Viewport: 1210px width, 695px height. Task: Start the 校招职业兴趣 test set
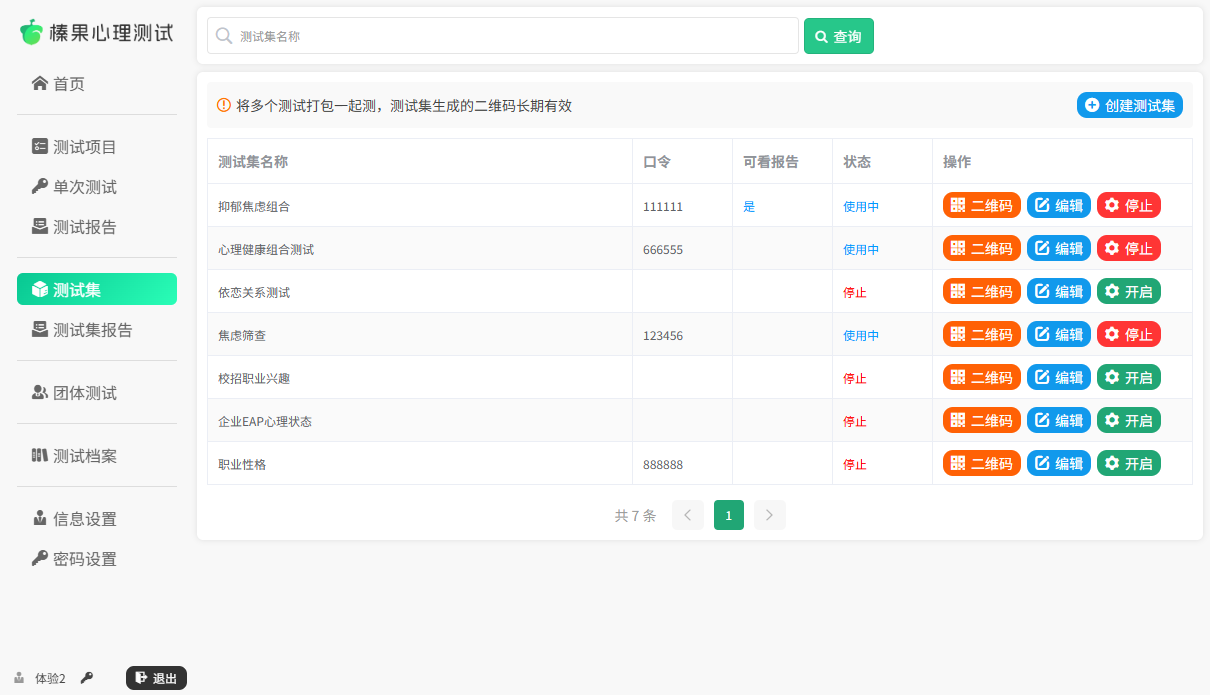point(1129,377)
